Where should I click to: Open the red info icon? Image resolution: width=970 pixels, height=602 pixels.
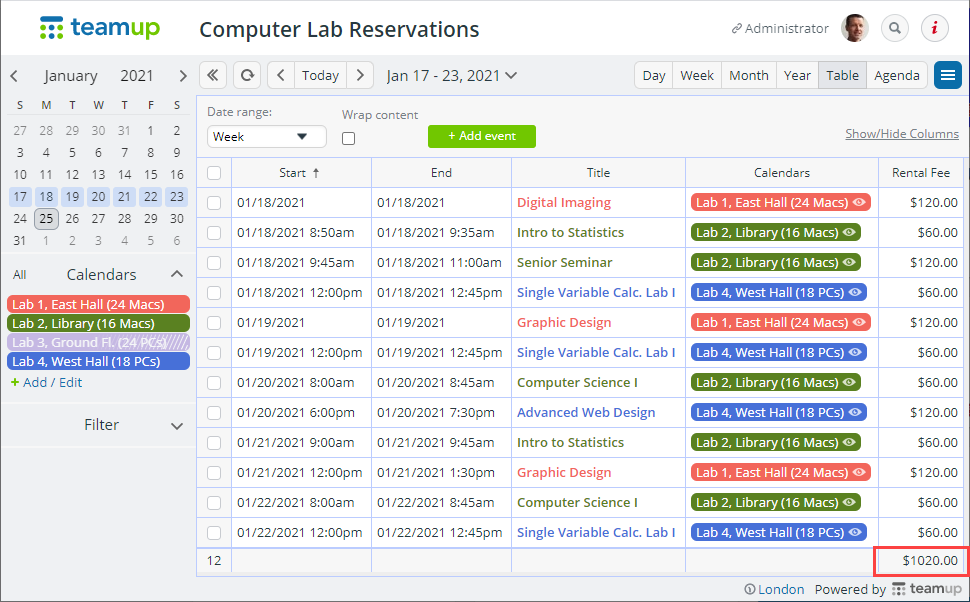pyautogui.click(x=935, y=28)
